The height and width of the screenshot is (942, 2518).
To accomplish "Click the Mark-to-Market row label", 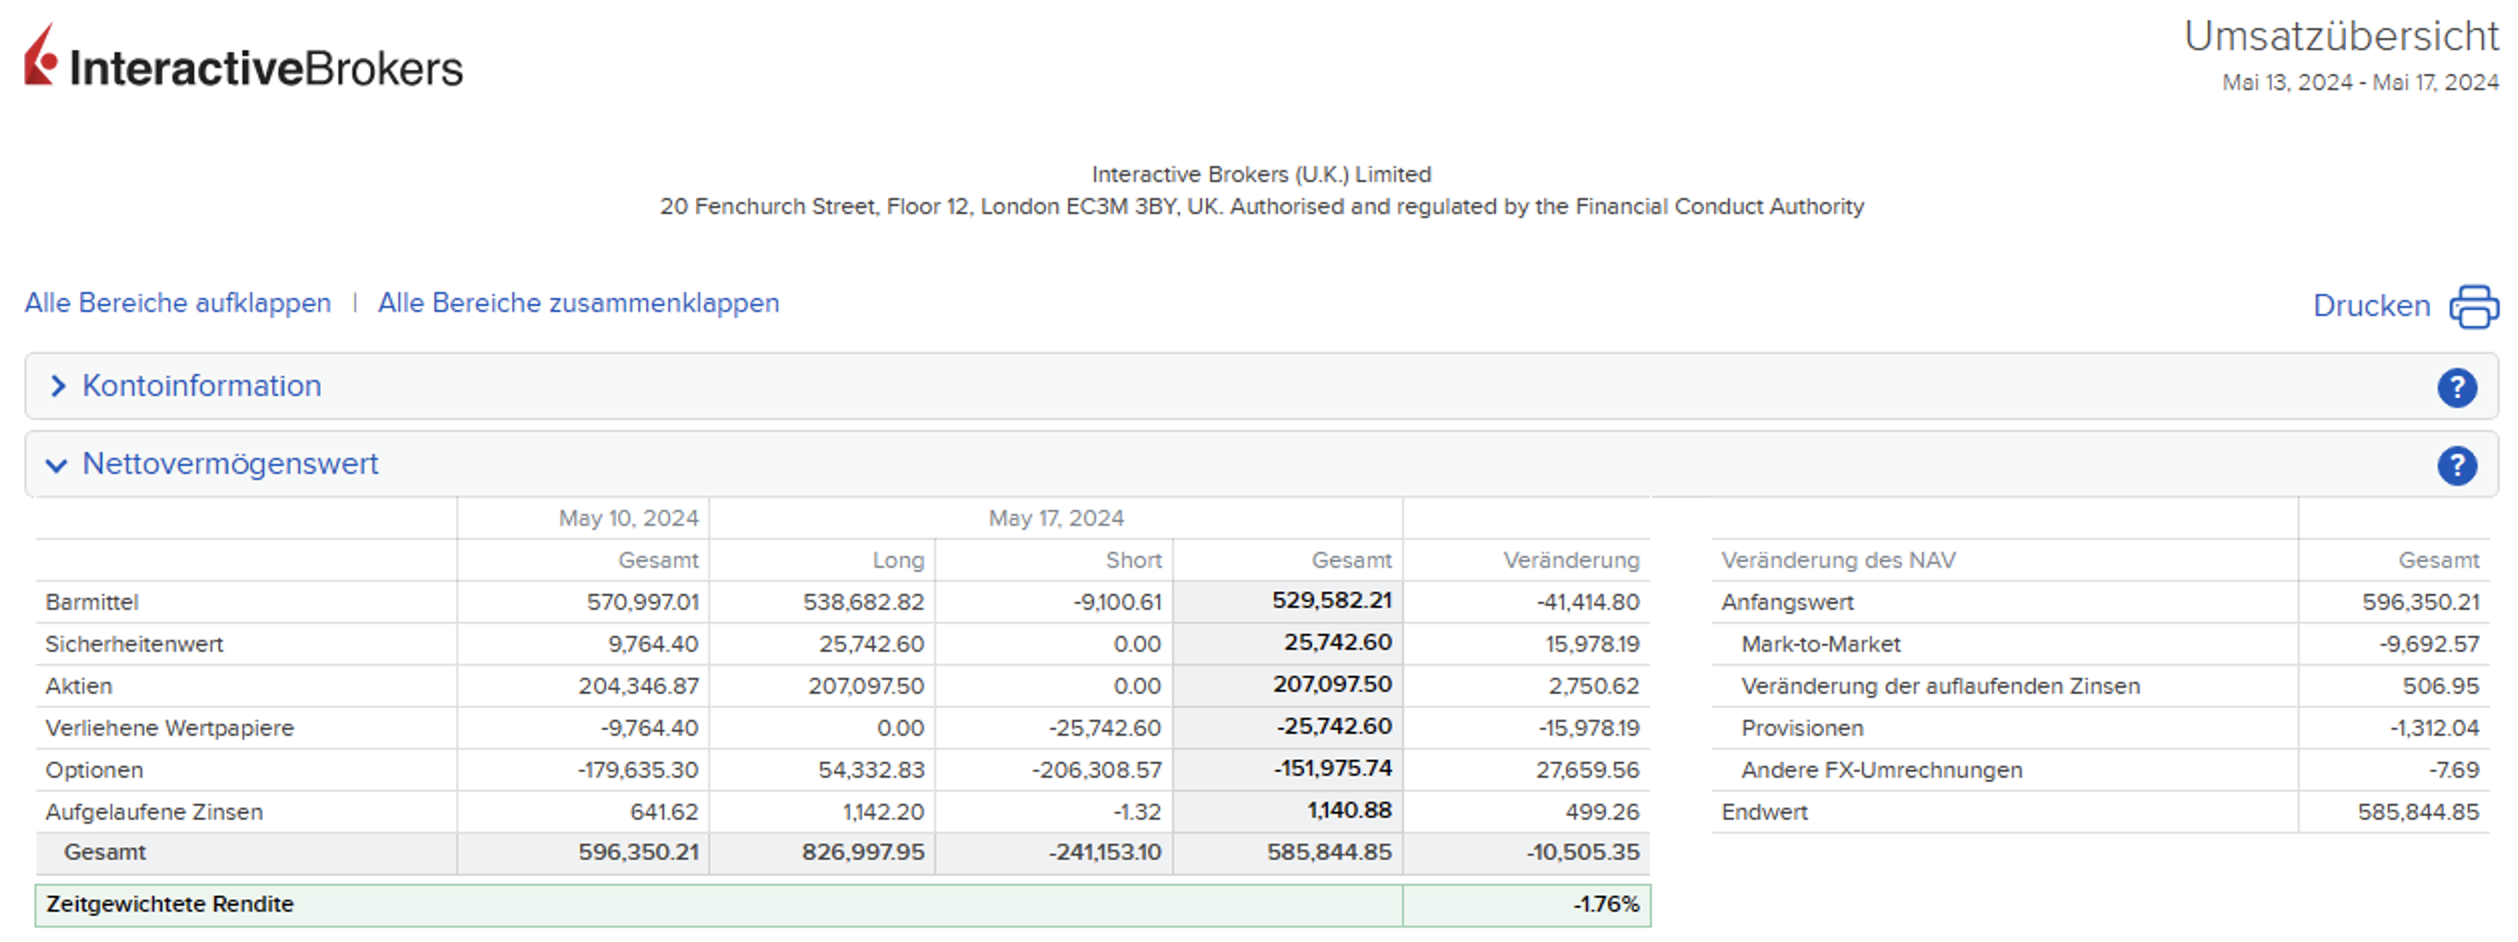I will [1820, 644].
